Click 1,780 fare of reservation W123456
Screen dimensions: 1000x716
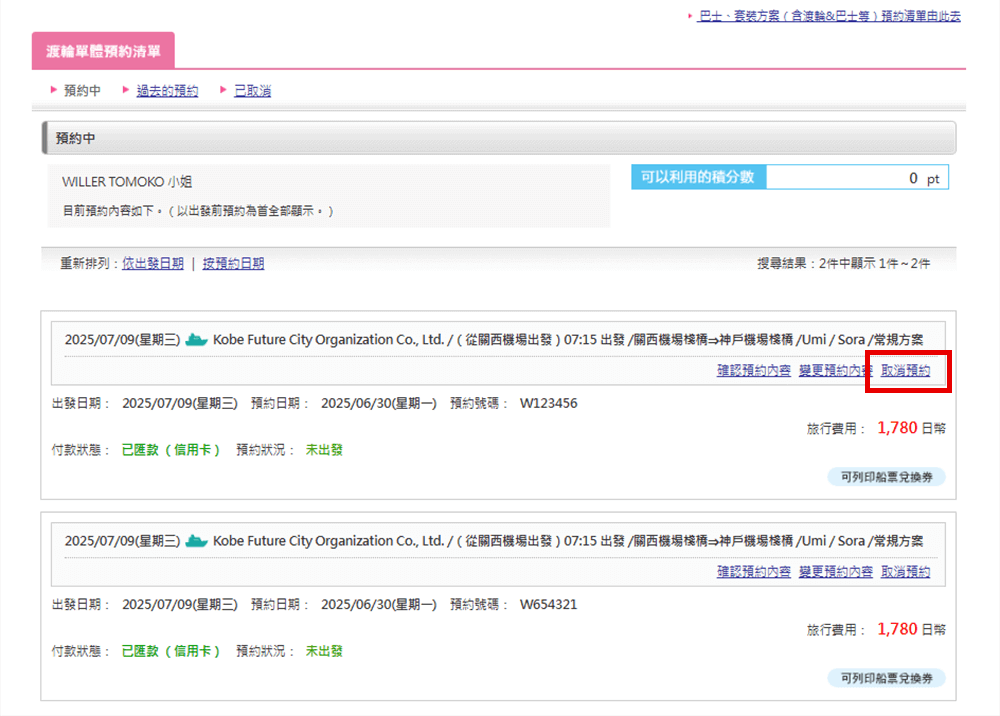click(897, 428)
